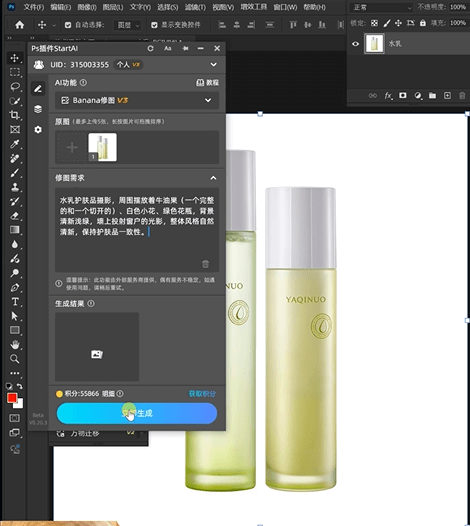The width and height of the screenshot is (470, 526).
Task: Open the Banana修图 function dropdown
Action: 137,100
